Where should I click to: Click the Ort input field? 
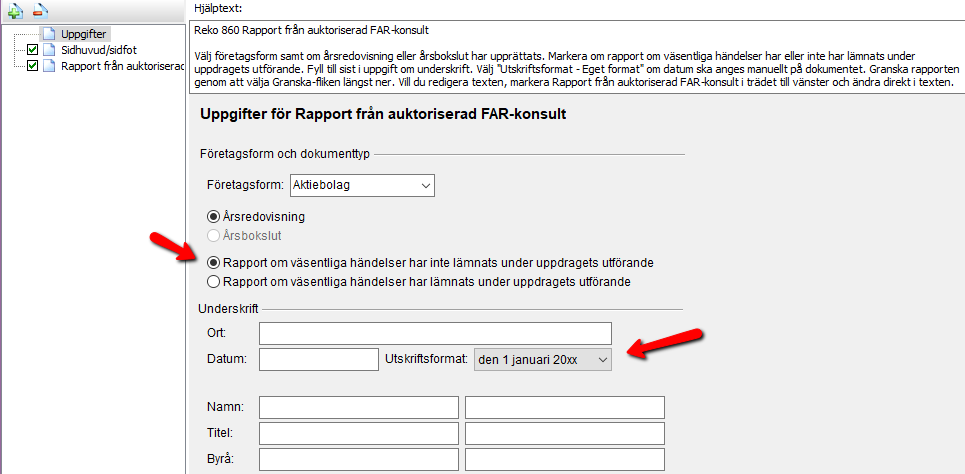click(x=435, y=333)
